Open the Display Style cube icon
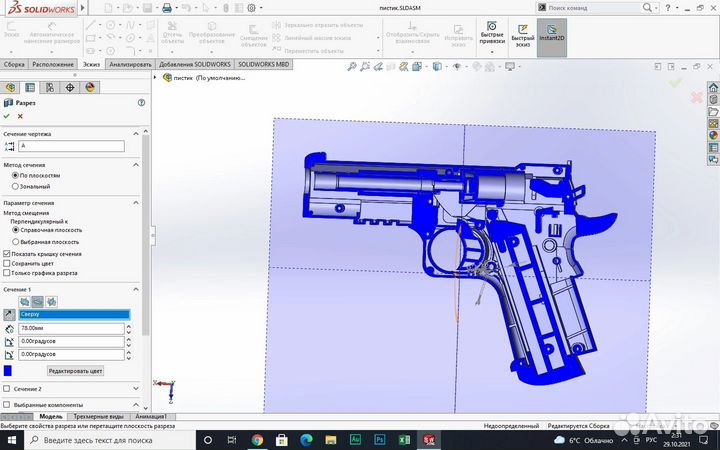 pyautogui.click(x=437, y=67)
